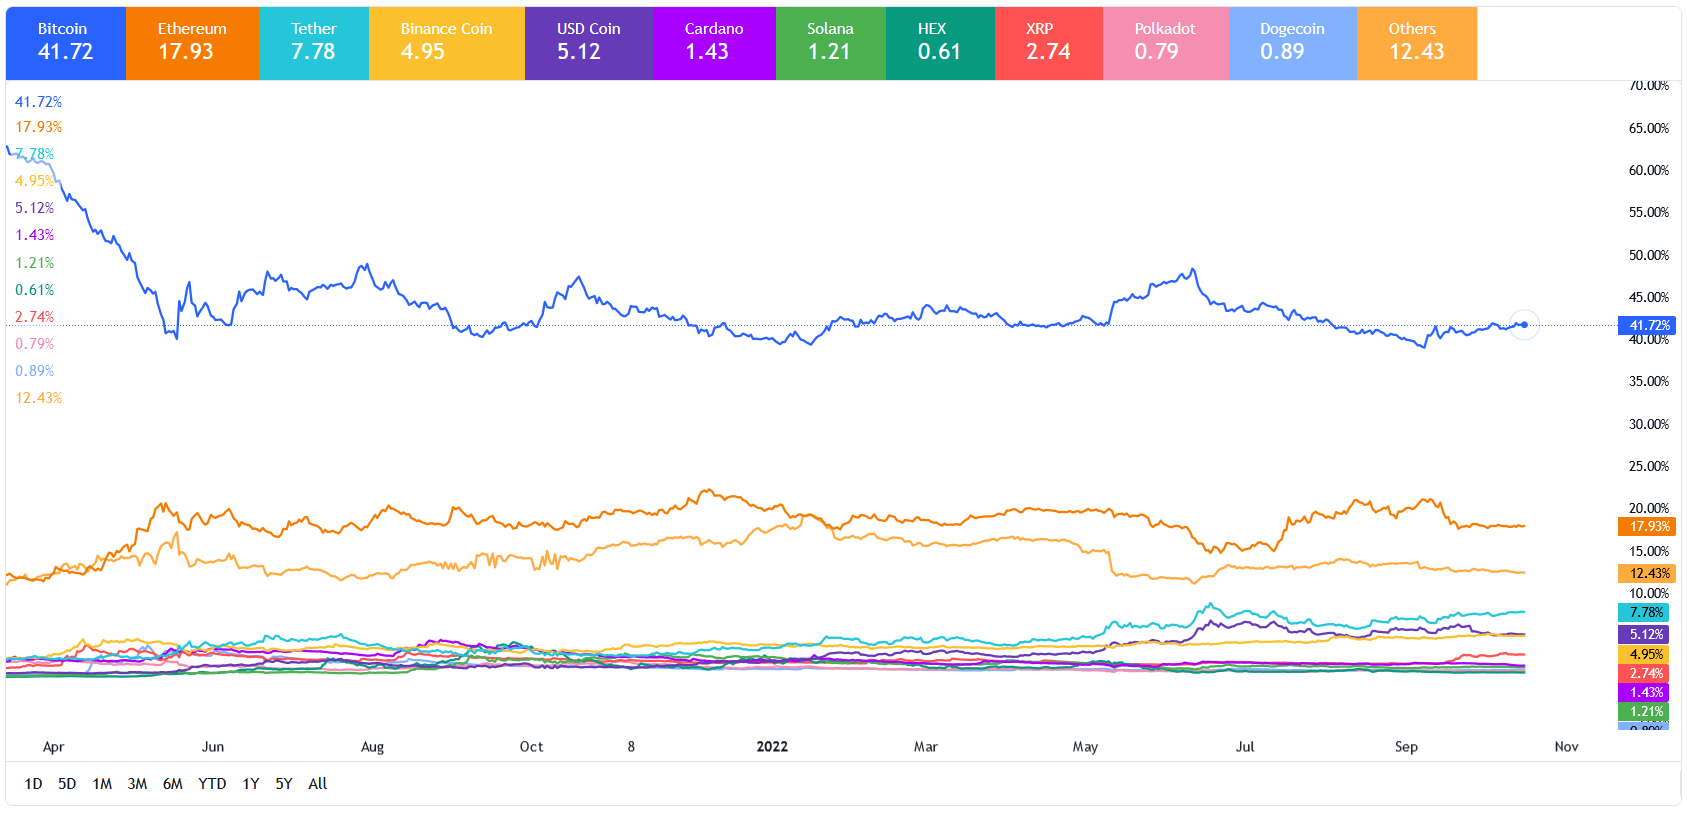Click the Binance Coin yellow tile
1687x814 pixels.
click(446, 43)
